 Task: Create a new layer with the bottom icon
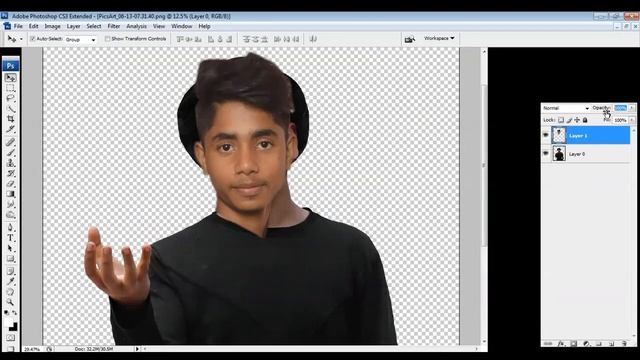point(611,344)
